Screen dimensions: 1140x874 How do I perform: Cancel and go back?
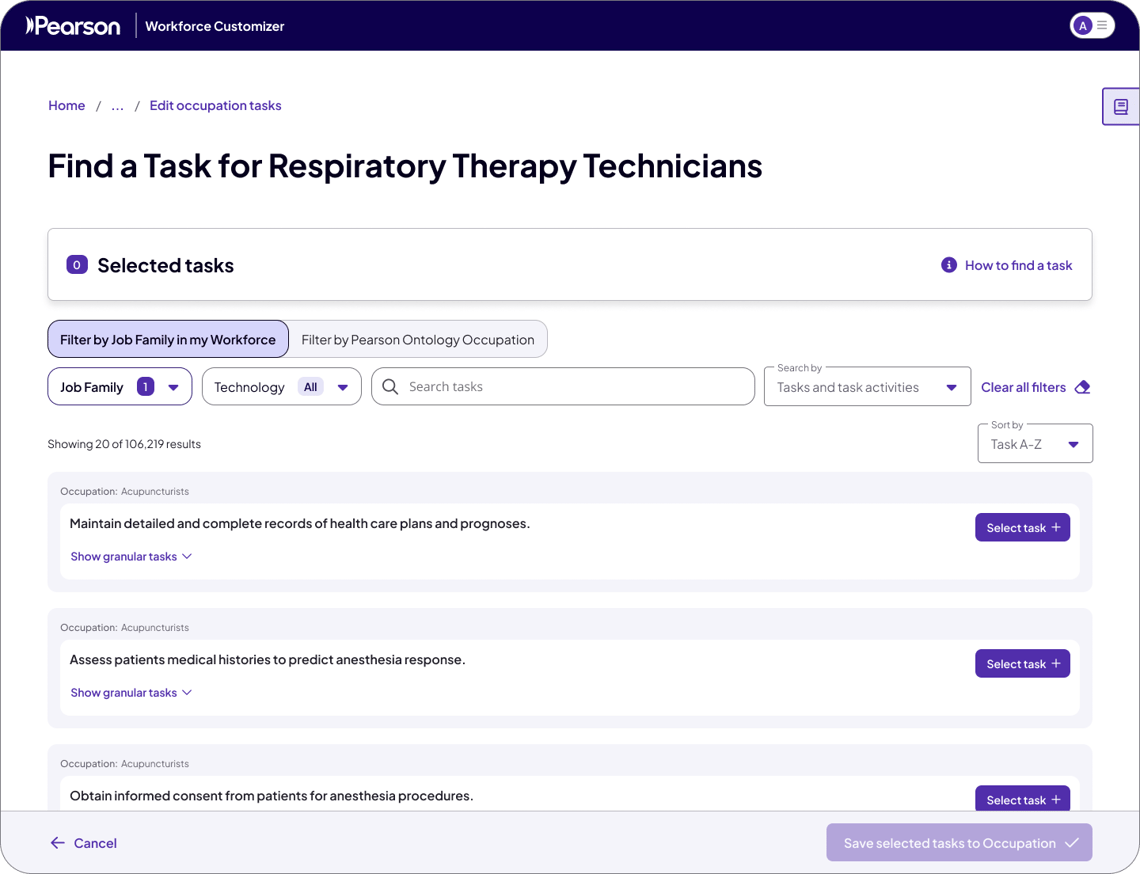pos(84,843)
